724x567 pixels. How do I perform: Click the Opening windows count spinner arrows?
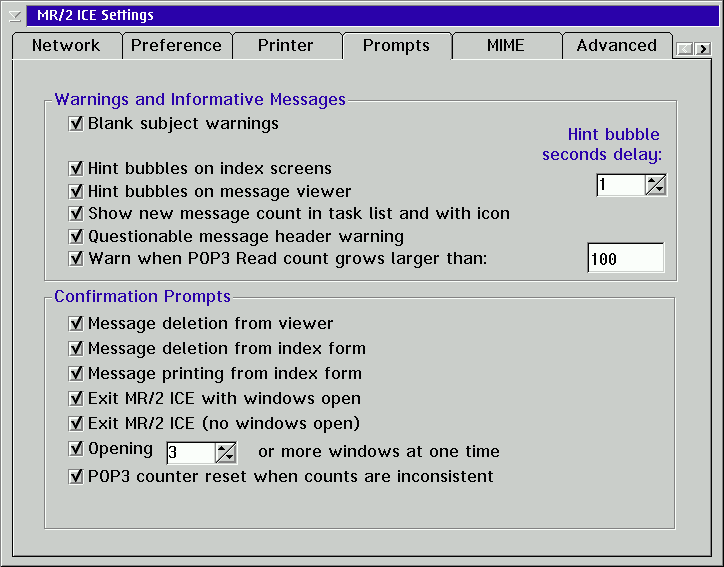[226, 452]
